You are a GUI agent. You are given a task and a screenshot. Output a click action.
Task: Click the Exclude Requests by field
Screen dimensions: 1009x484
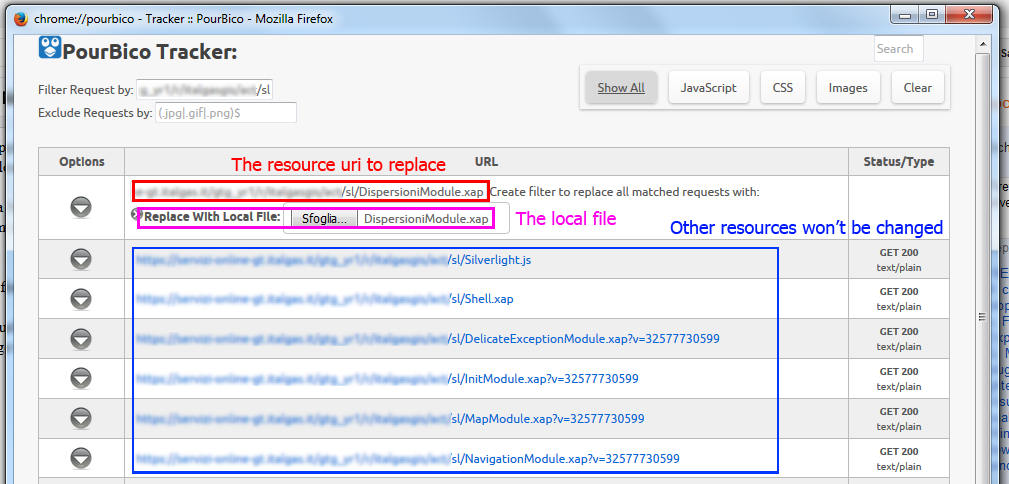226,113
